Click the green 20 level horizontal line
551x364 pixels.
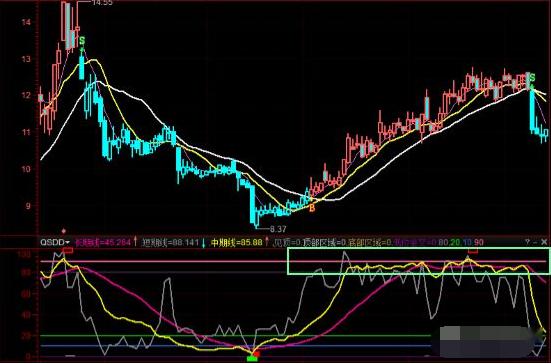click(x=235, y=336)
